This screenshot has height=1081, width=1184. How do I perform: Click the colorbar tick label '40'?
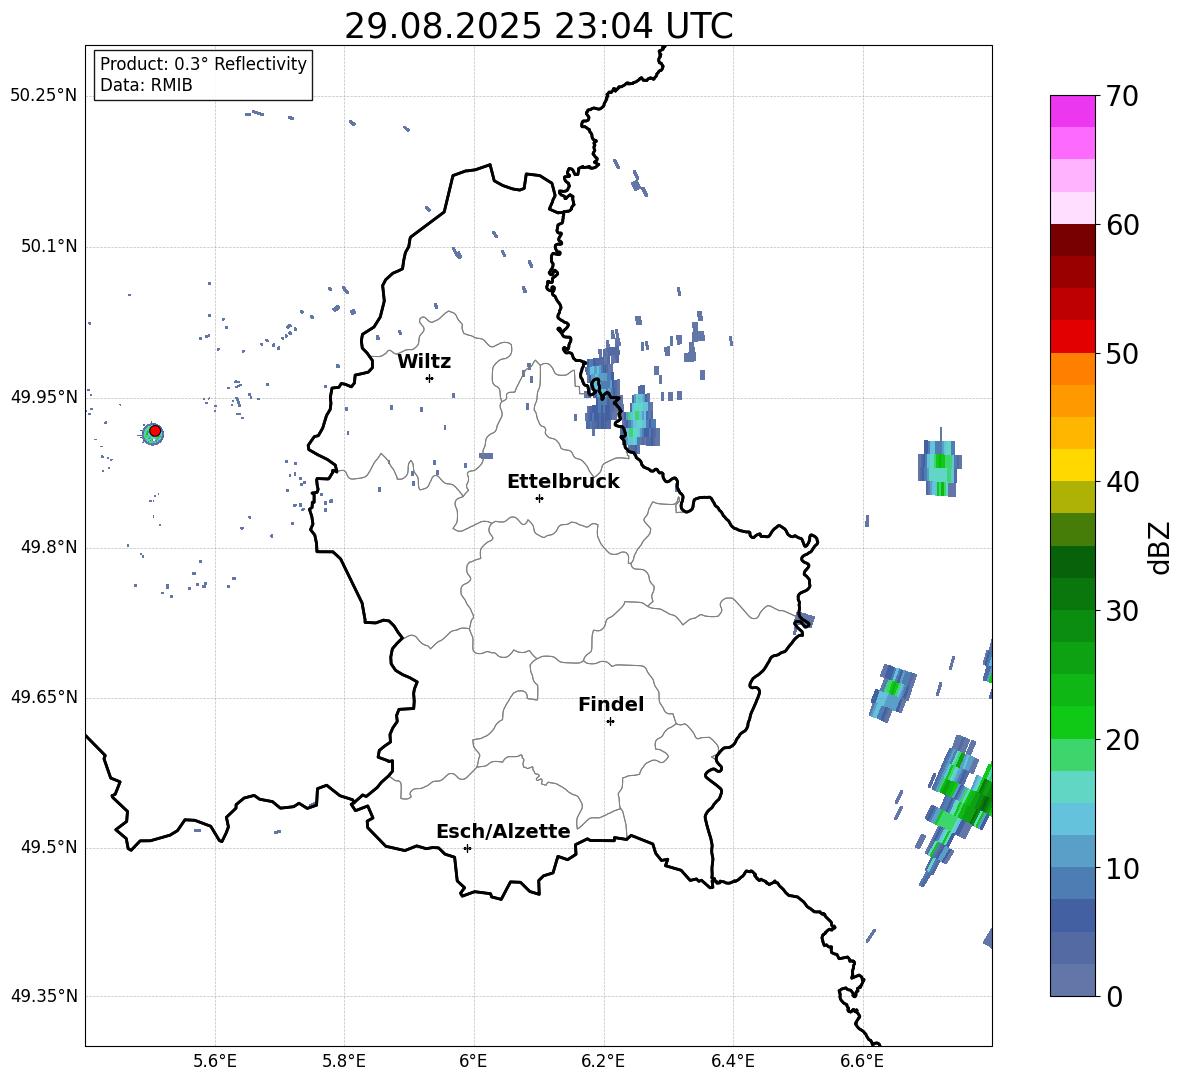1122,482
